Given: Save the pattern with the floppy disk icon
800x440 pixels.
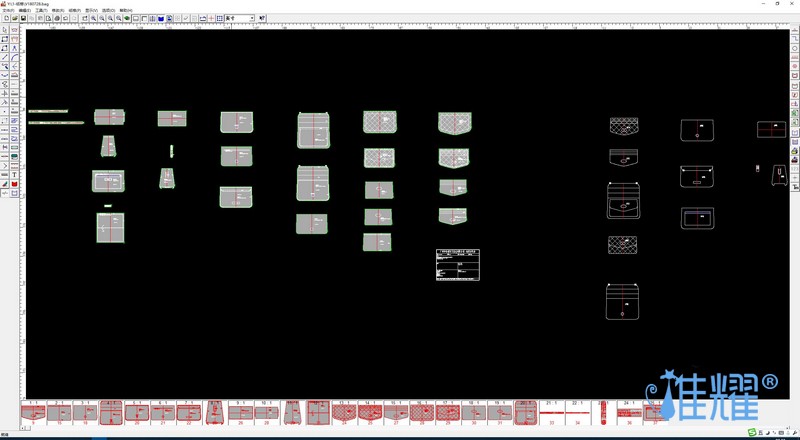Looking at the screenshot, I should 23,18.
